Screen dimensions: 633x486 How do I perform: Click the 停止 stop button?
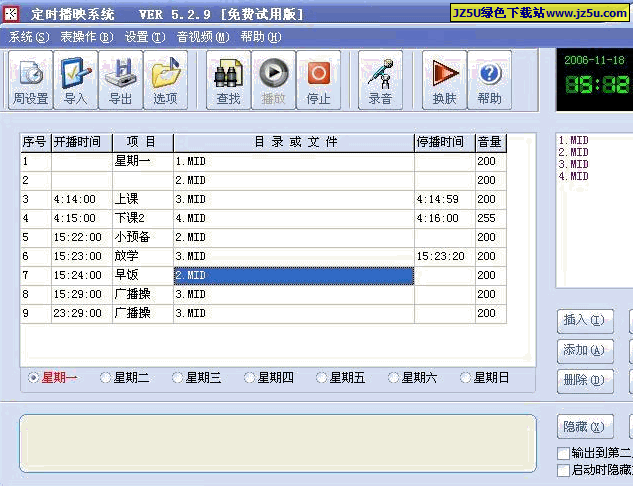[319, 80]
